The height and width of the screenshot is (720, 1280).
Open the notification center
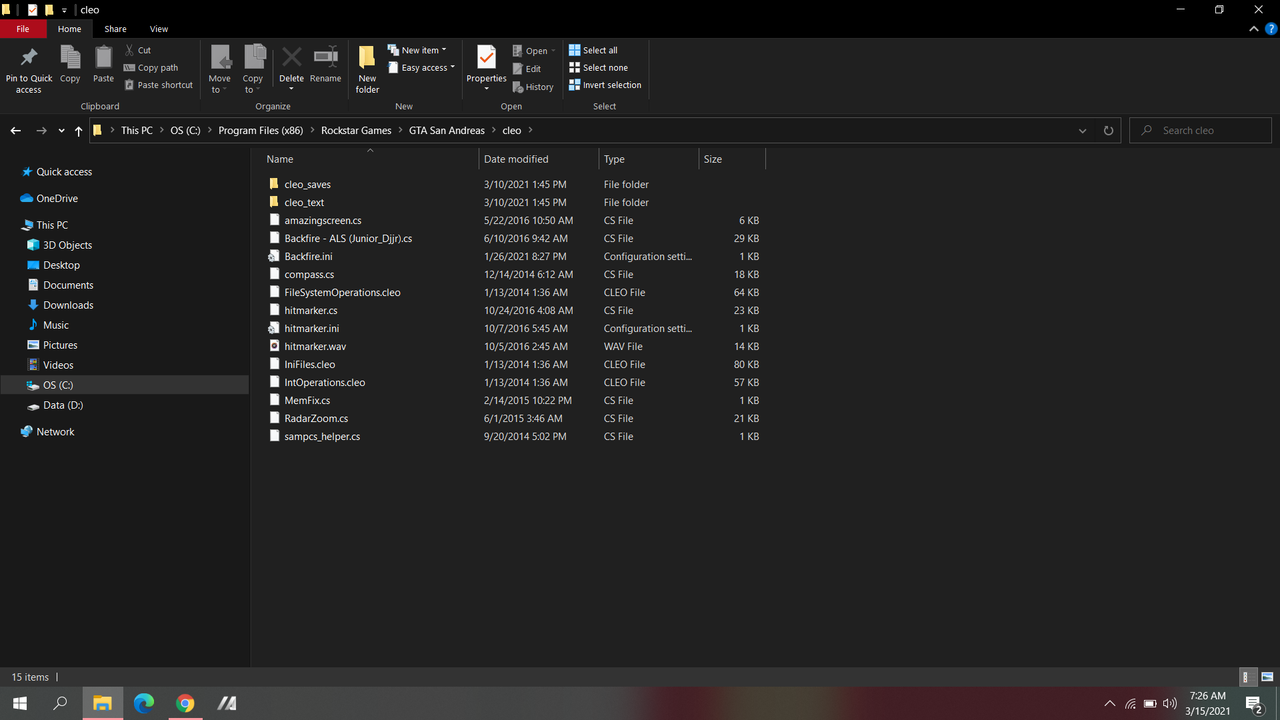pos(1254,704)
